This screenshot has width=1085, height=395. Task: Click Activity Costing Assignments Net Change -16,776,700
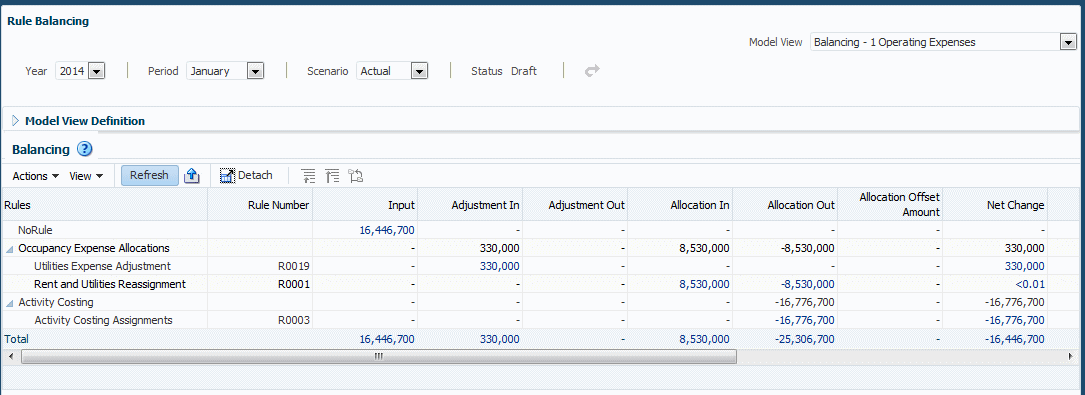tap(1015, 320)
